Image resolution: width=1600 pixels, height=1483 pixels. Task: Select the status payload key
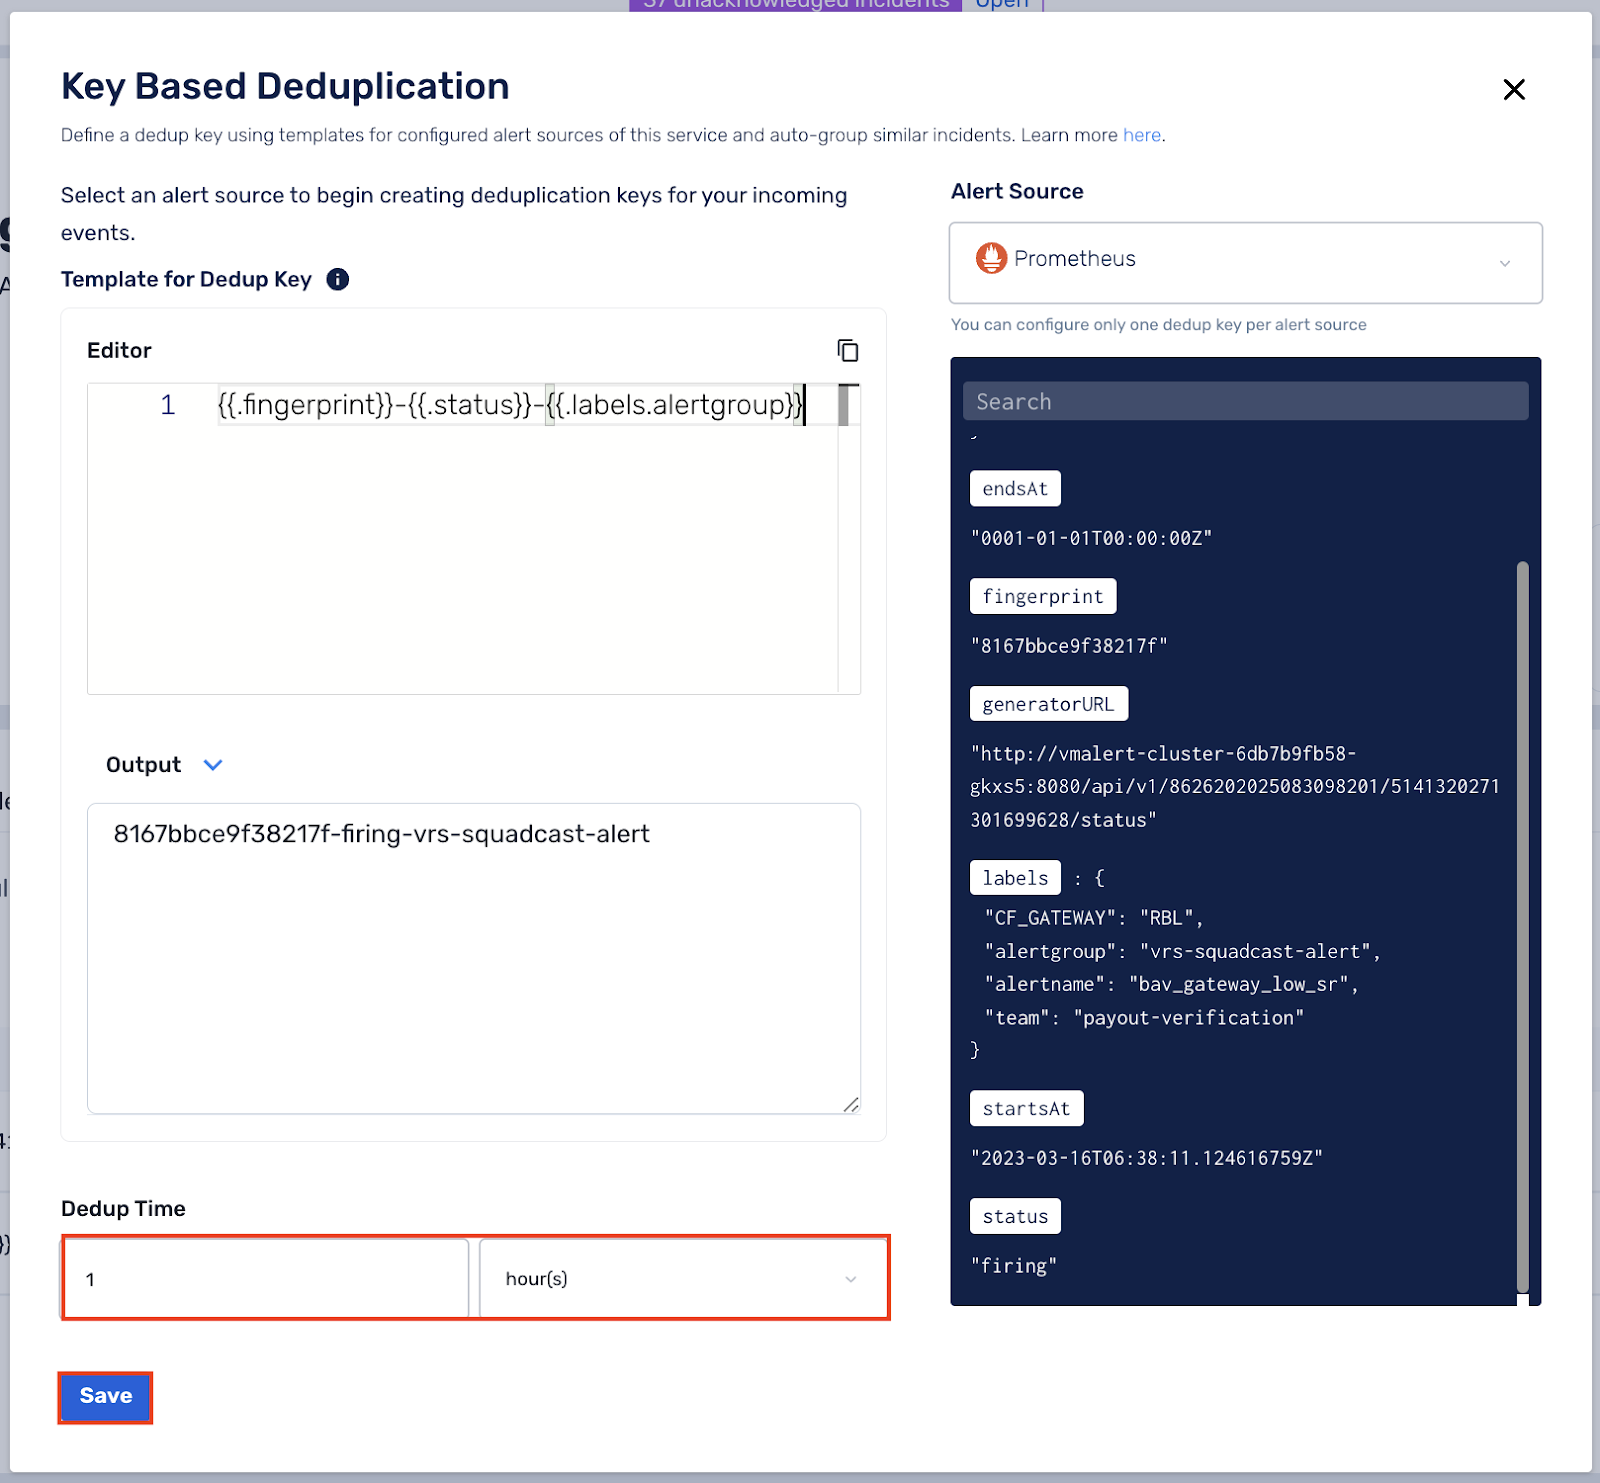[1015, 1216]
